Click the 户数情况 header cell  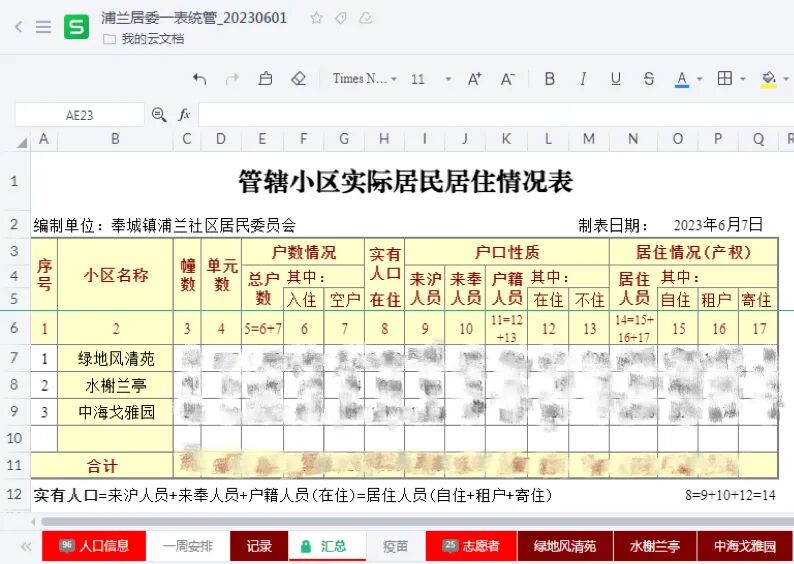303,252
